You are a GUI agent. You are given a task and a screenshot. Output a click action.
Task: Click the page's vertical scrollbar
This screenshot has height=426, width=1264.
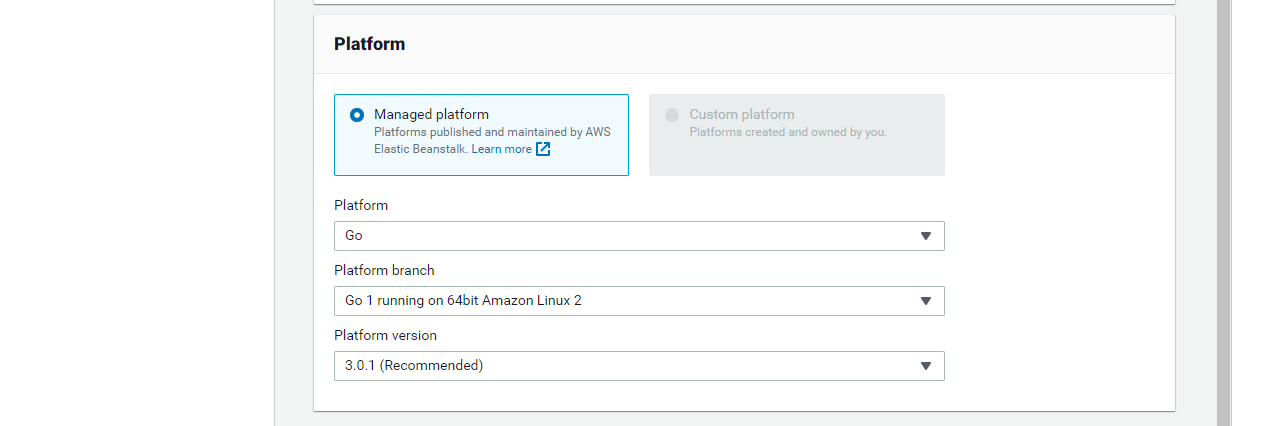(1223, 213)
